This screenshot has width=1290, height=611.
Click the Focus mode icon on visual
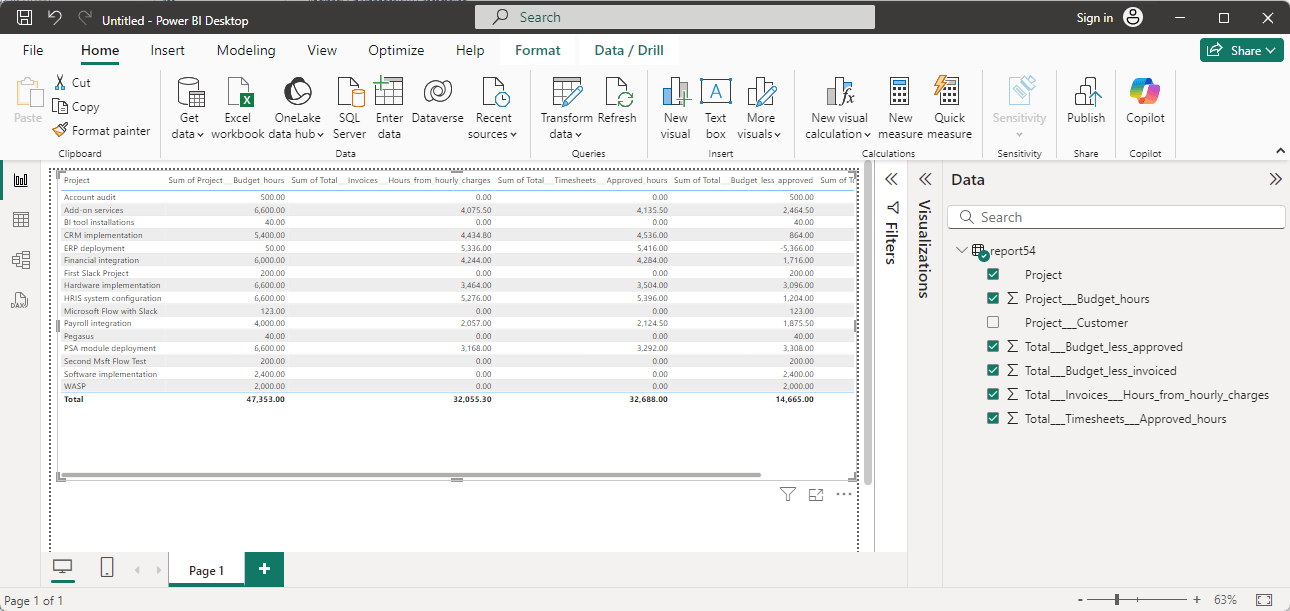816,494
